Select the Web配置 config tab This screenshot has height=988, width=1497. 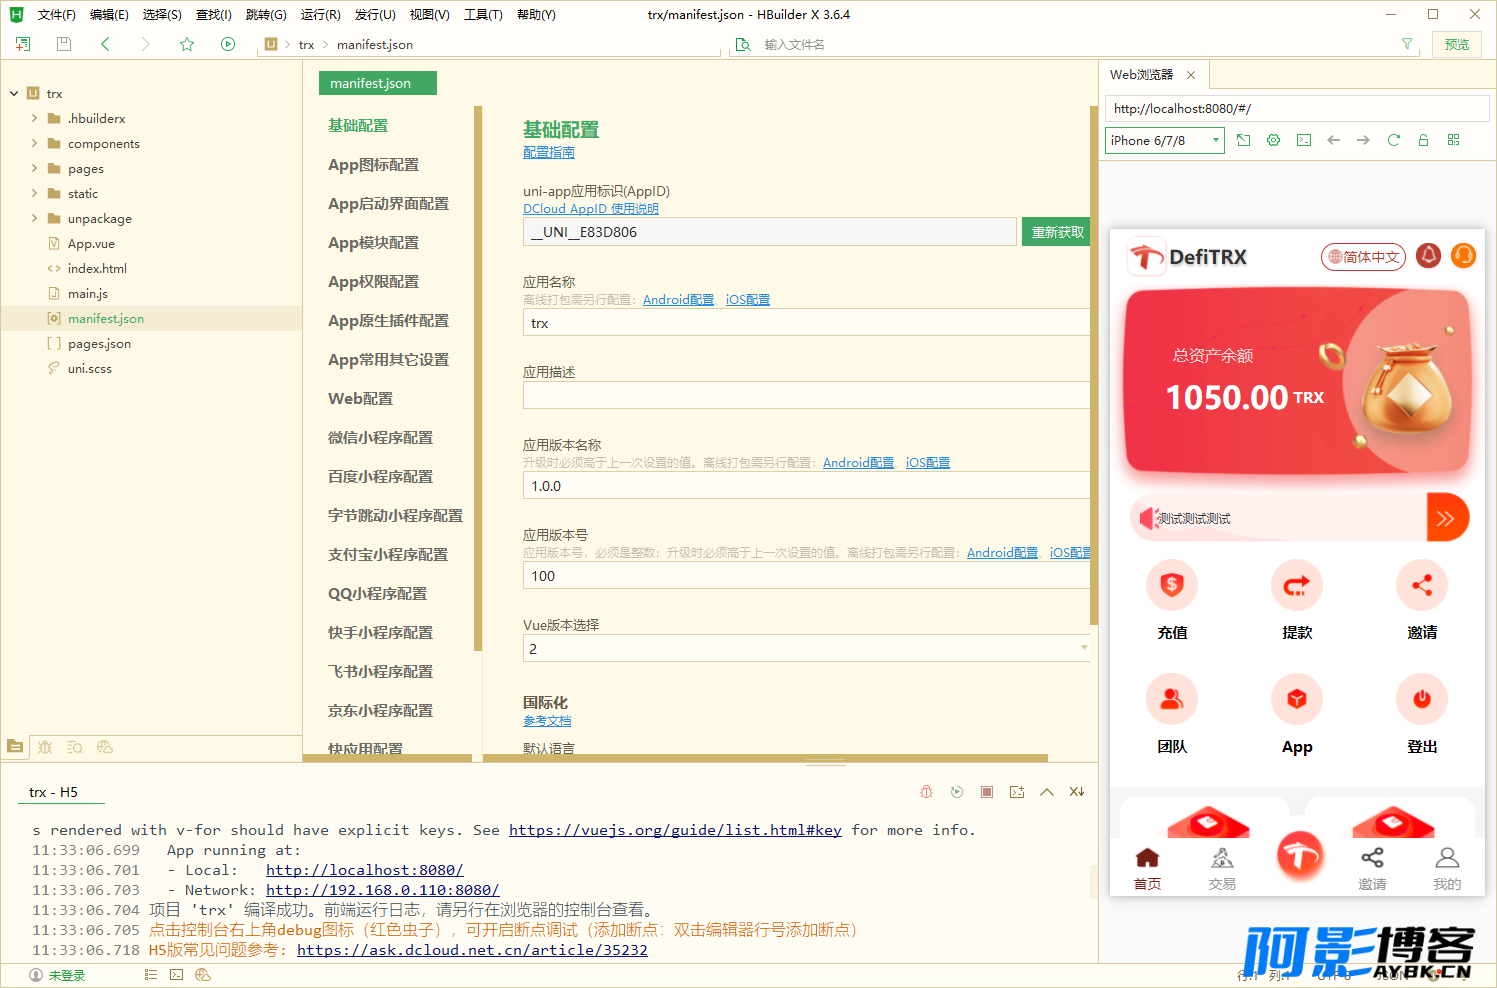[361, 399]
